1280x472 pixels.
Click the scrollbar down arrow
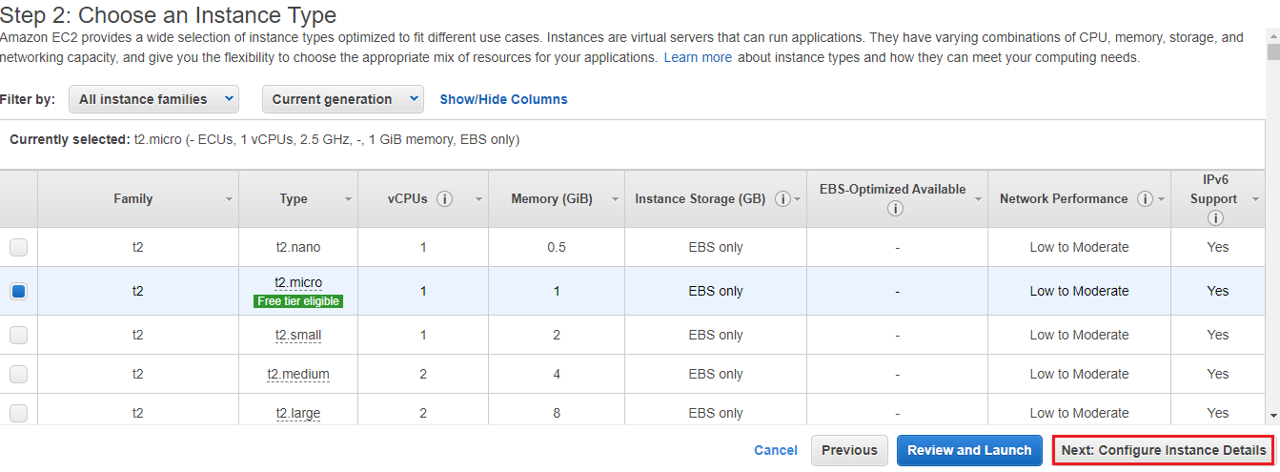point(1272,415)
